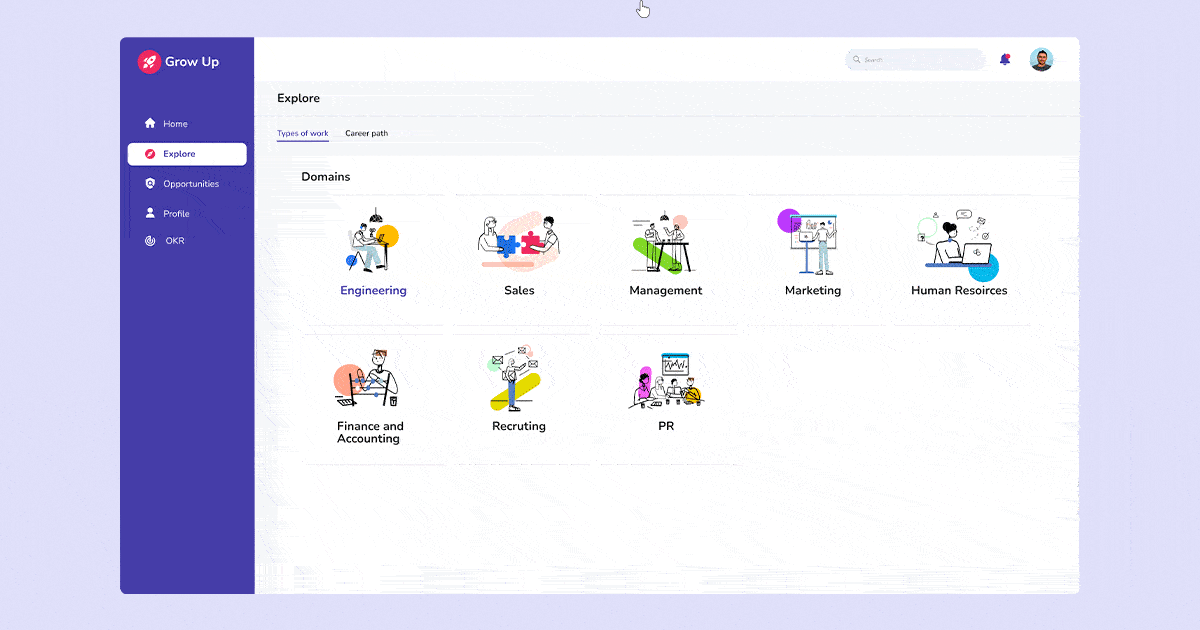Click the OKR target icon in sidebar

pyautogui.click(x=150, y=241)
